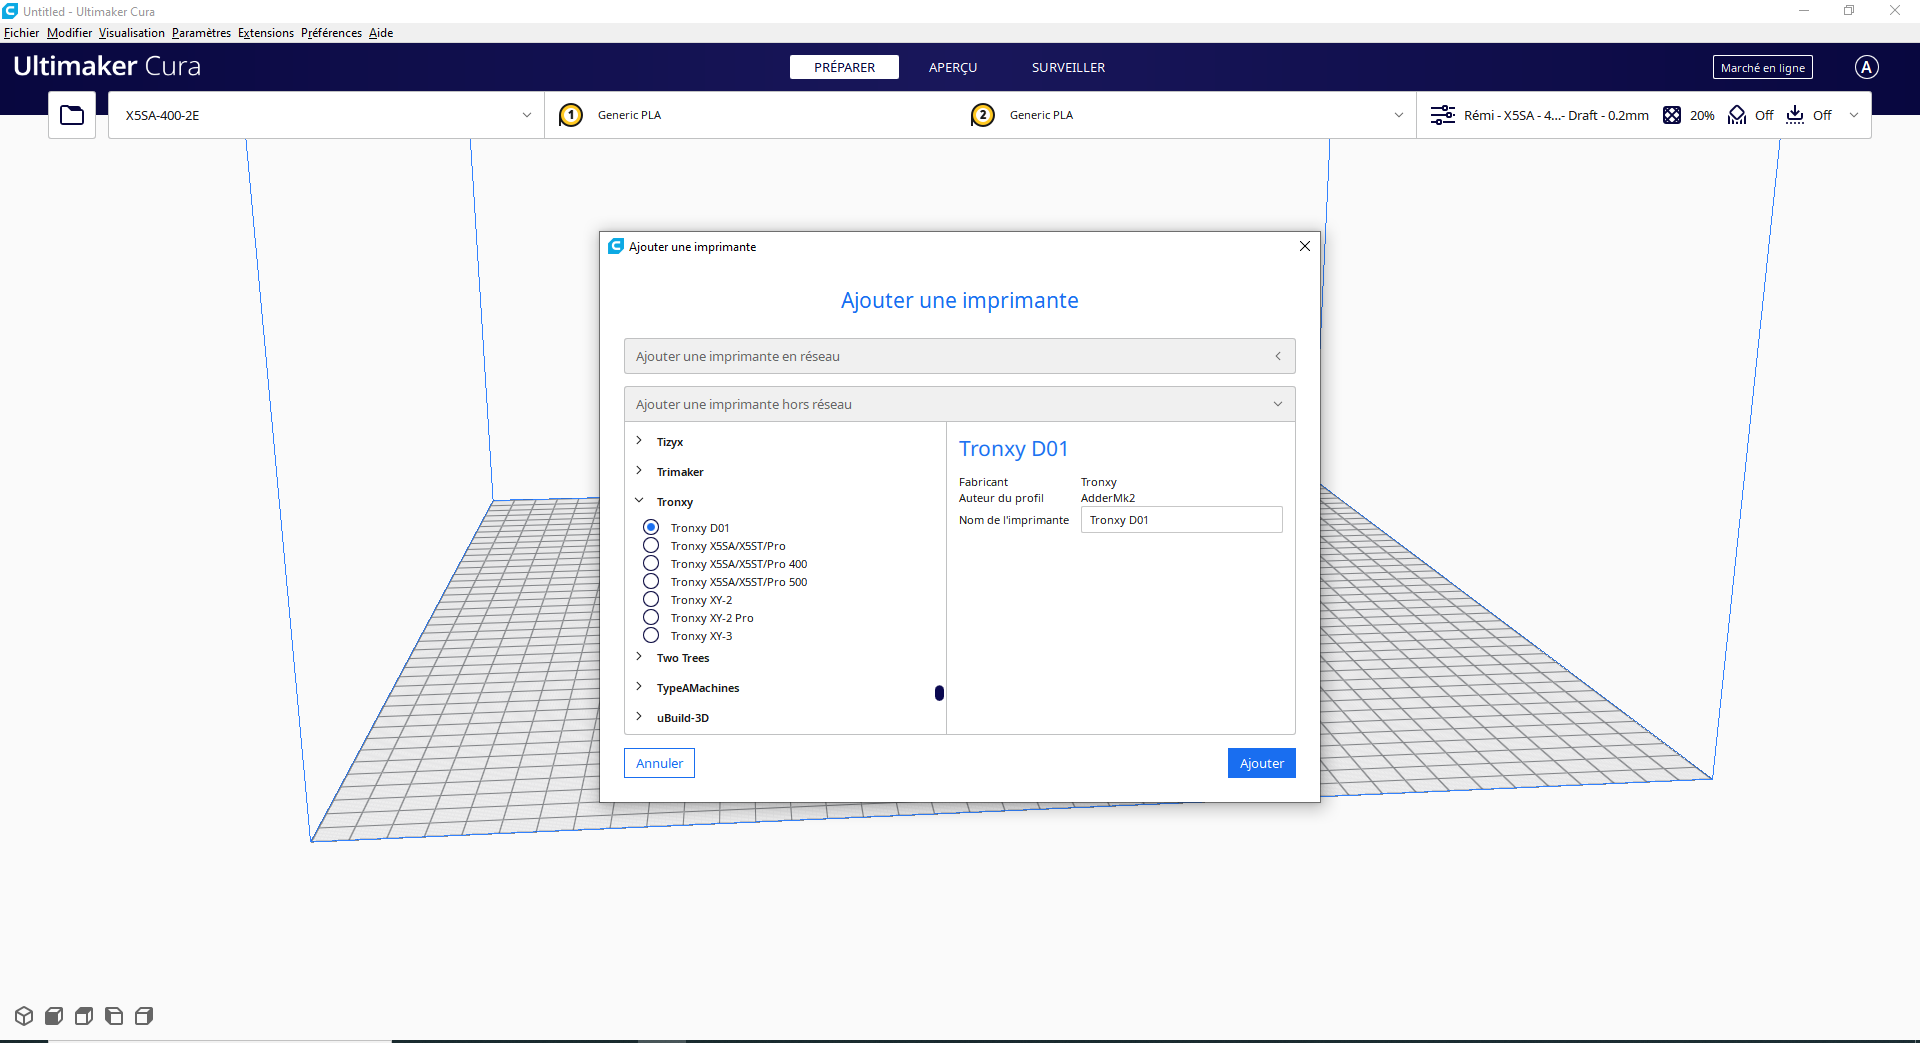Switch to SURVEILLER stage tab
The width and height of the screenshot is (1920, 1043).
pyautogui.click(x=1068, y=67)
